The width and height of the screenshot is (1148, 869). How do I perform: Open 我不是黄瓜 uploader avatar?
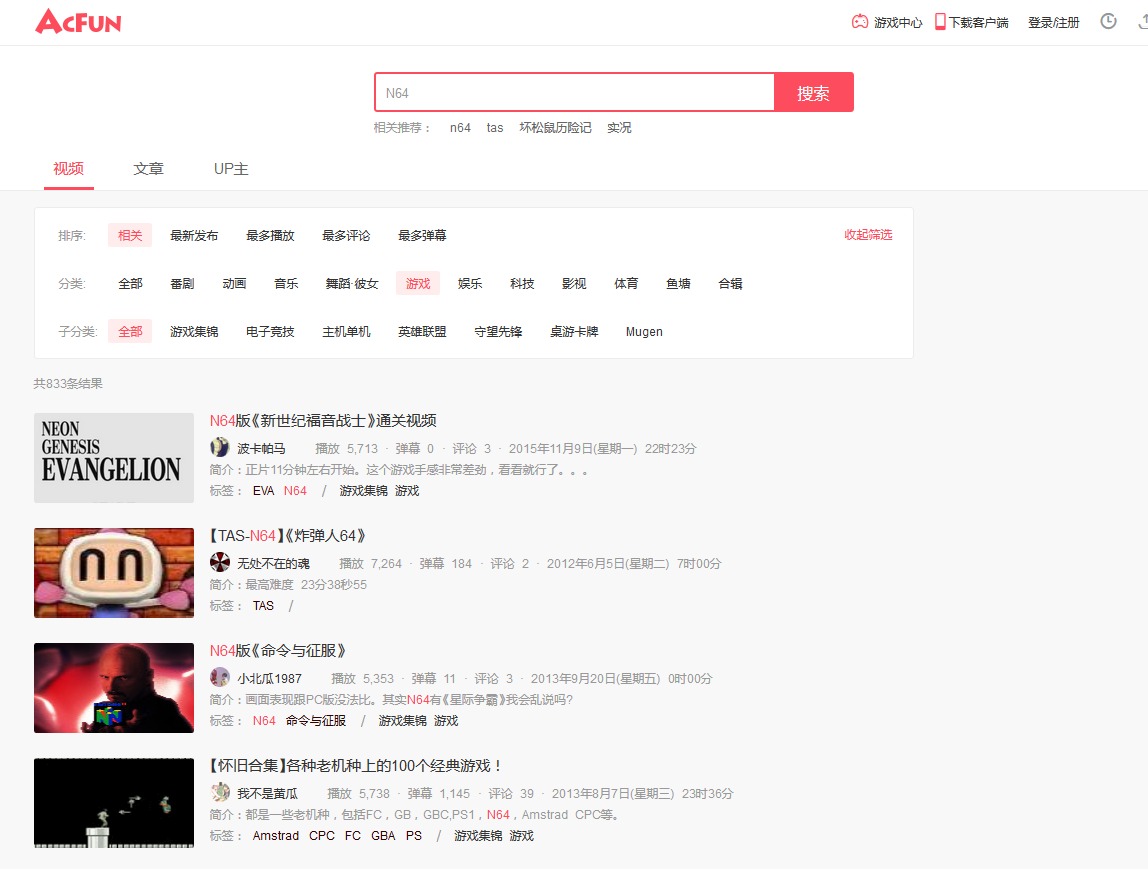pyautogui.click(x=220, y=792)
